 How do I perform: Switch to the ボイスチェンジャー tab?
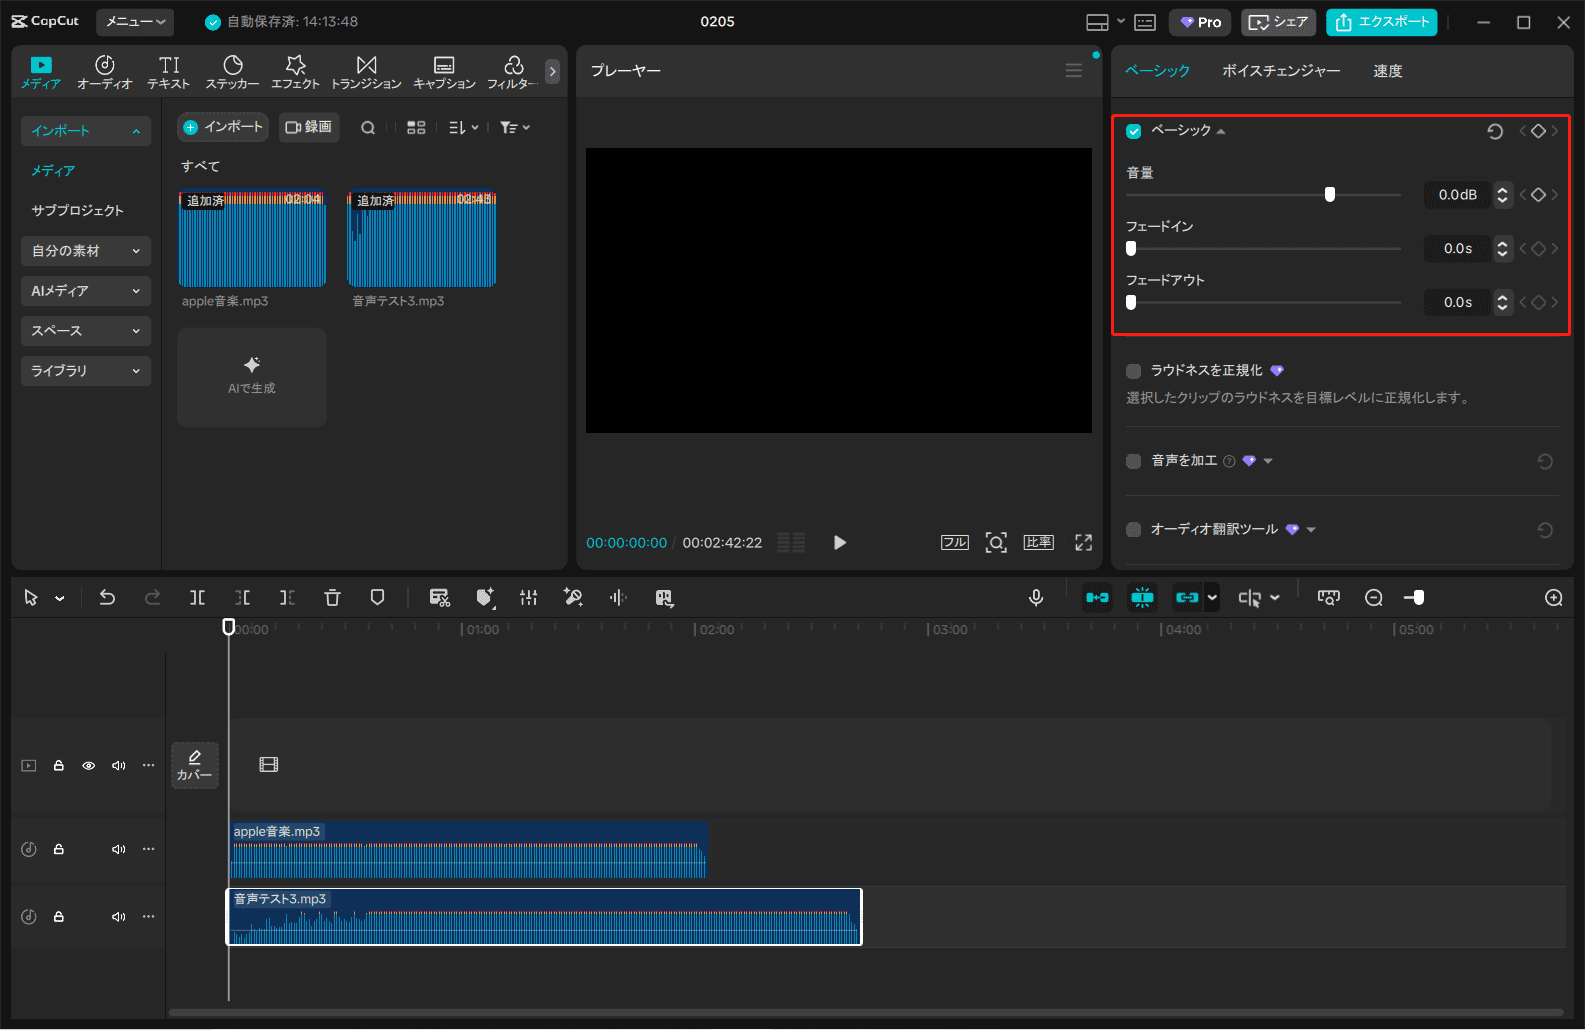1280,71
